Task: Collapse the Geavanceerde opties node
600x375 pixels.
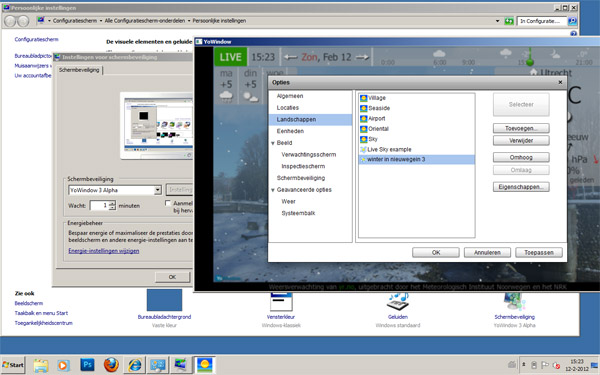Action: tap(273, 190)
